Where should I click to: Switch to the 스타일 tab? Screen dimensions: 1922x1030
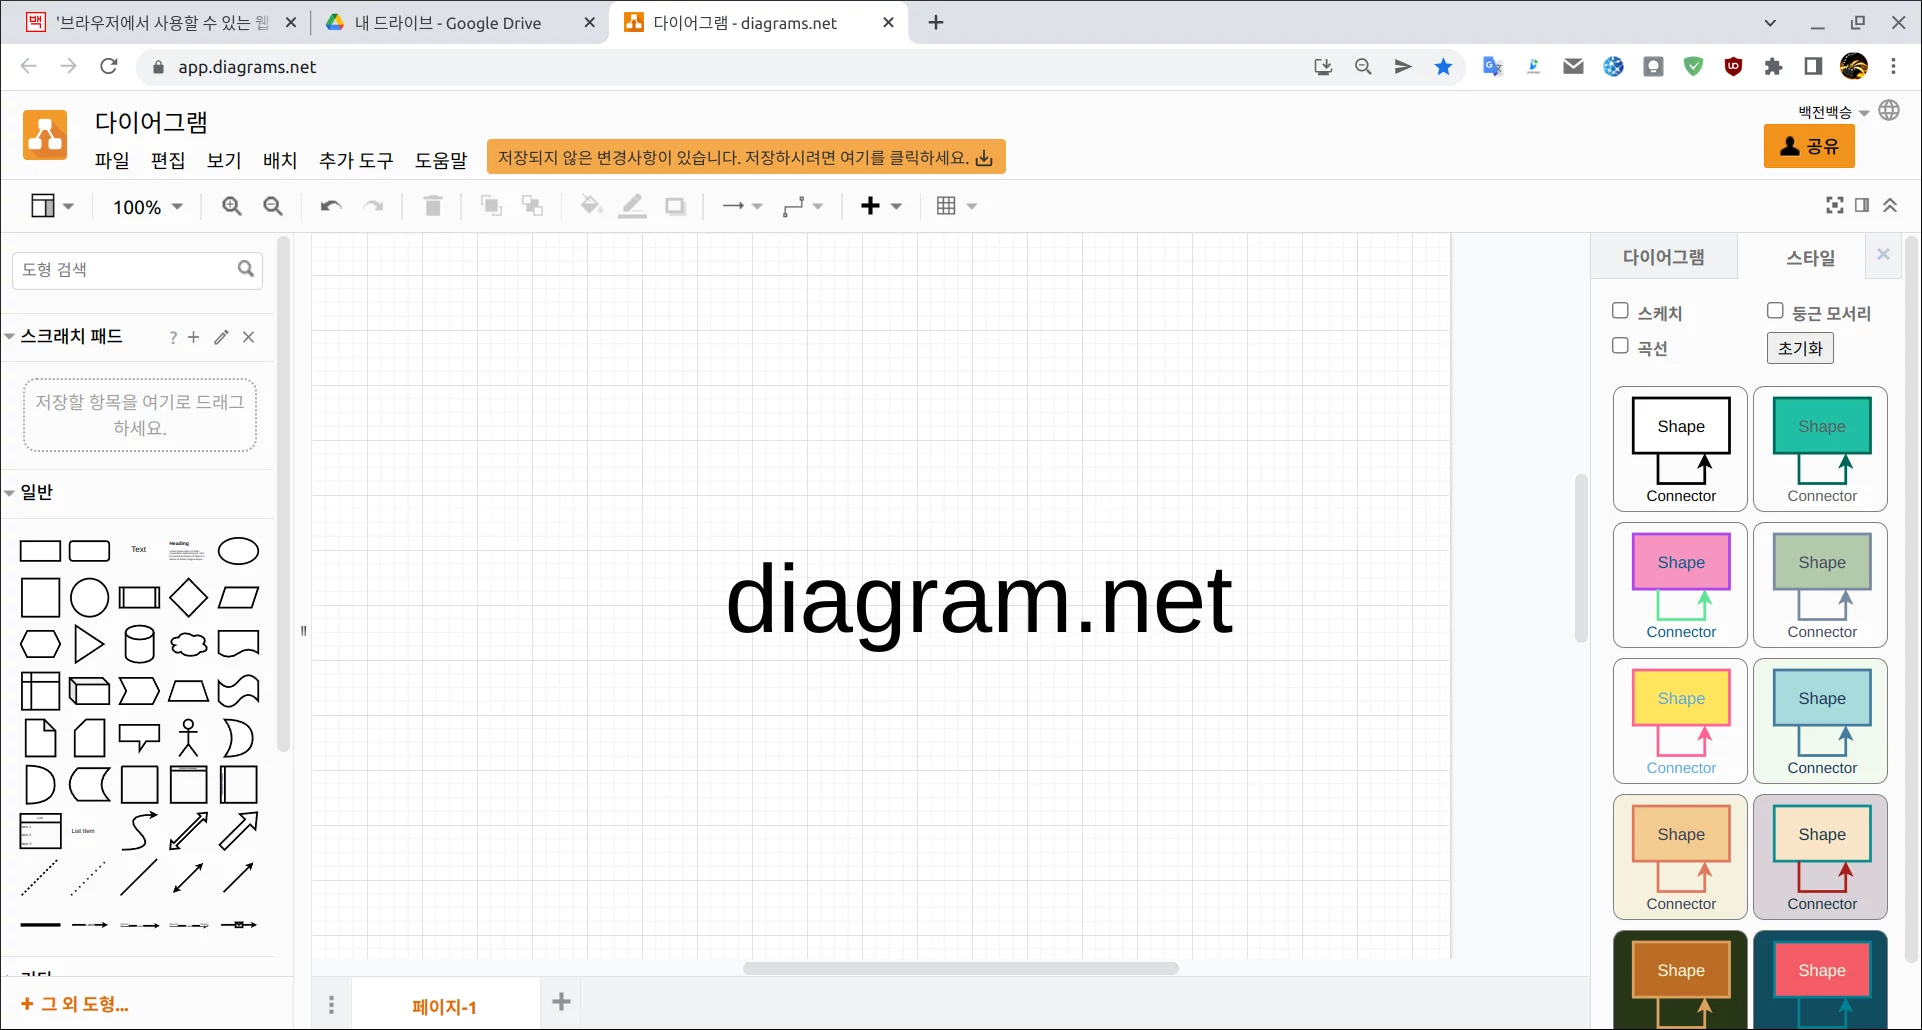1811,258
